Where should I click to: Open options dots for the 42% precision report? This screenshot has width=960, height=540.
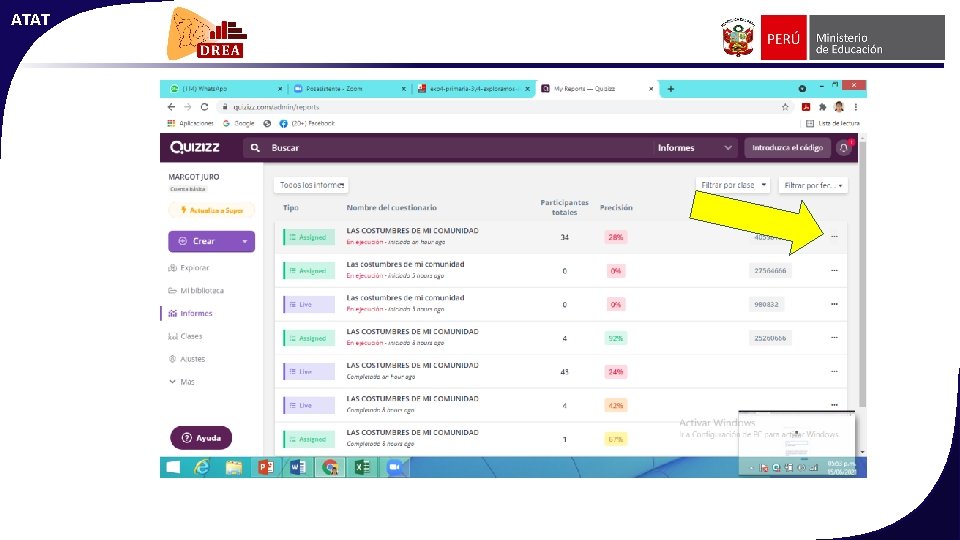(834, 405)
